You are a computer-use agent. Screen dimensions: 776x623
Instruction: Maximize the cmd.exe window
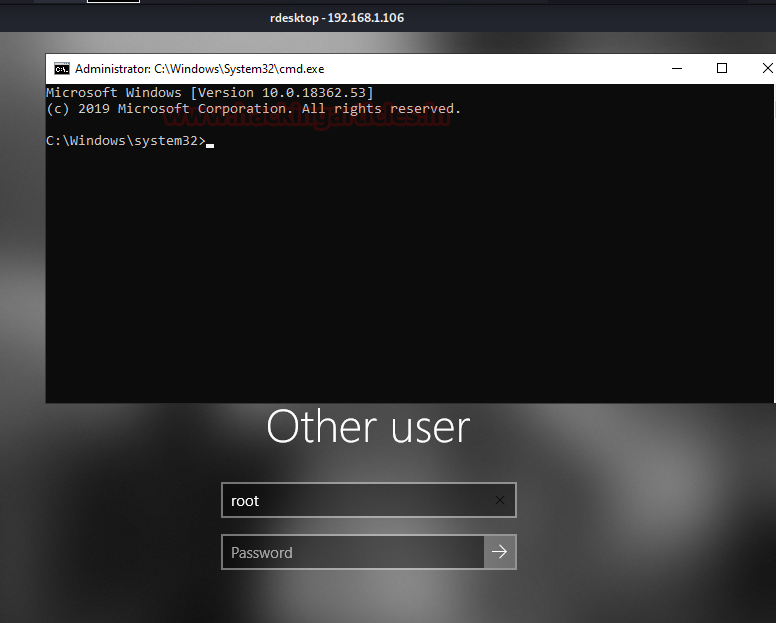click(x=722, y=68)
